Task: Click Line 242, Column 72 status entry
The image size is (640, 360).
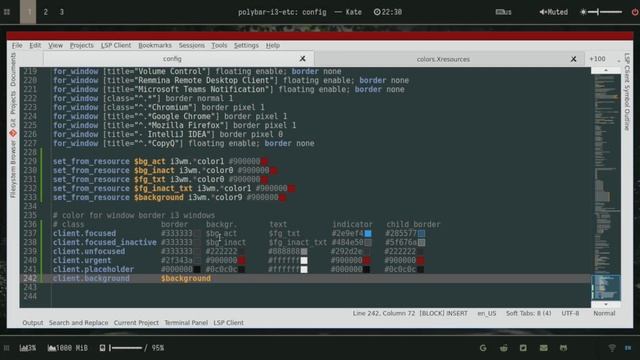Action: (384, 313)
